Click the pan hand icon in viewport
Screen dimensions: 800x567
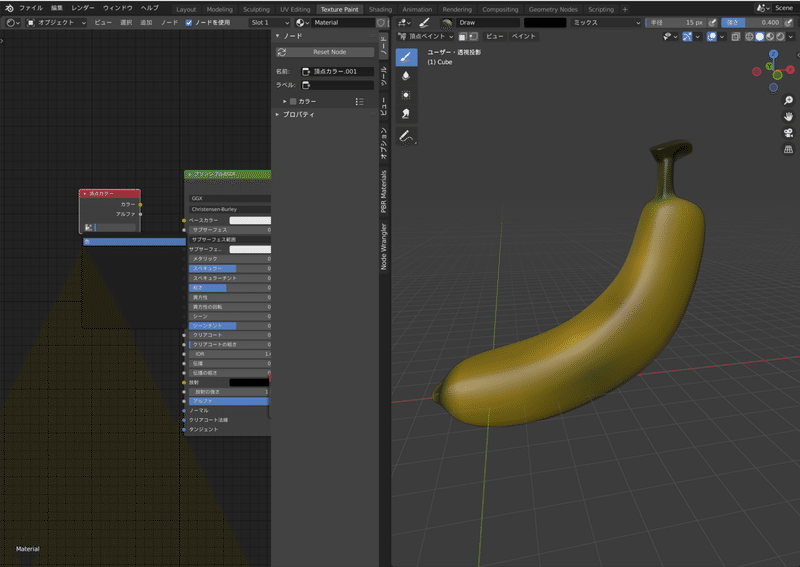coord(788,117)
